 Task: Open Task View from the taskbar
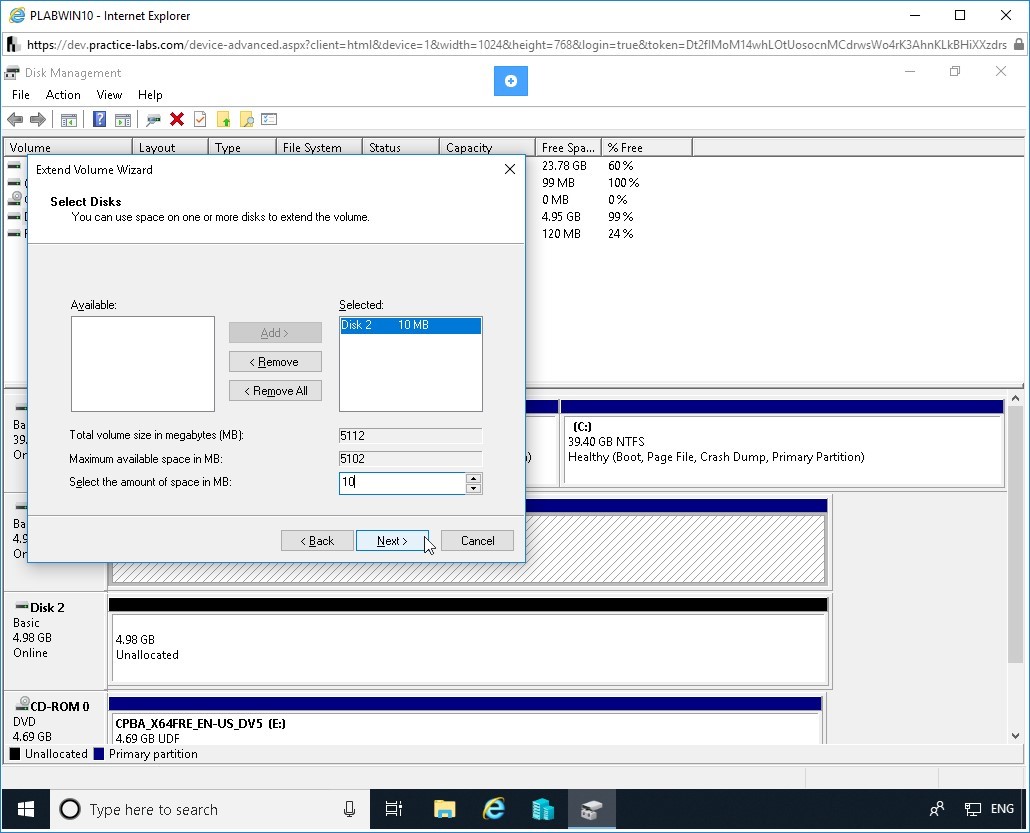[393, 809]
